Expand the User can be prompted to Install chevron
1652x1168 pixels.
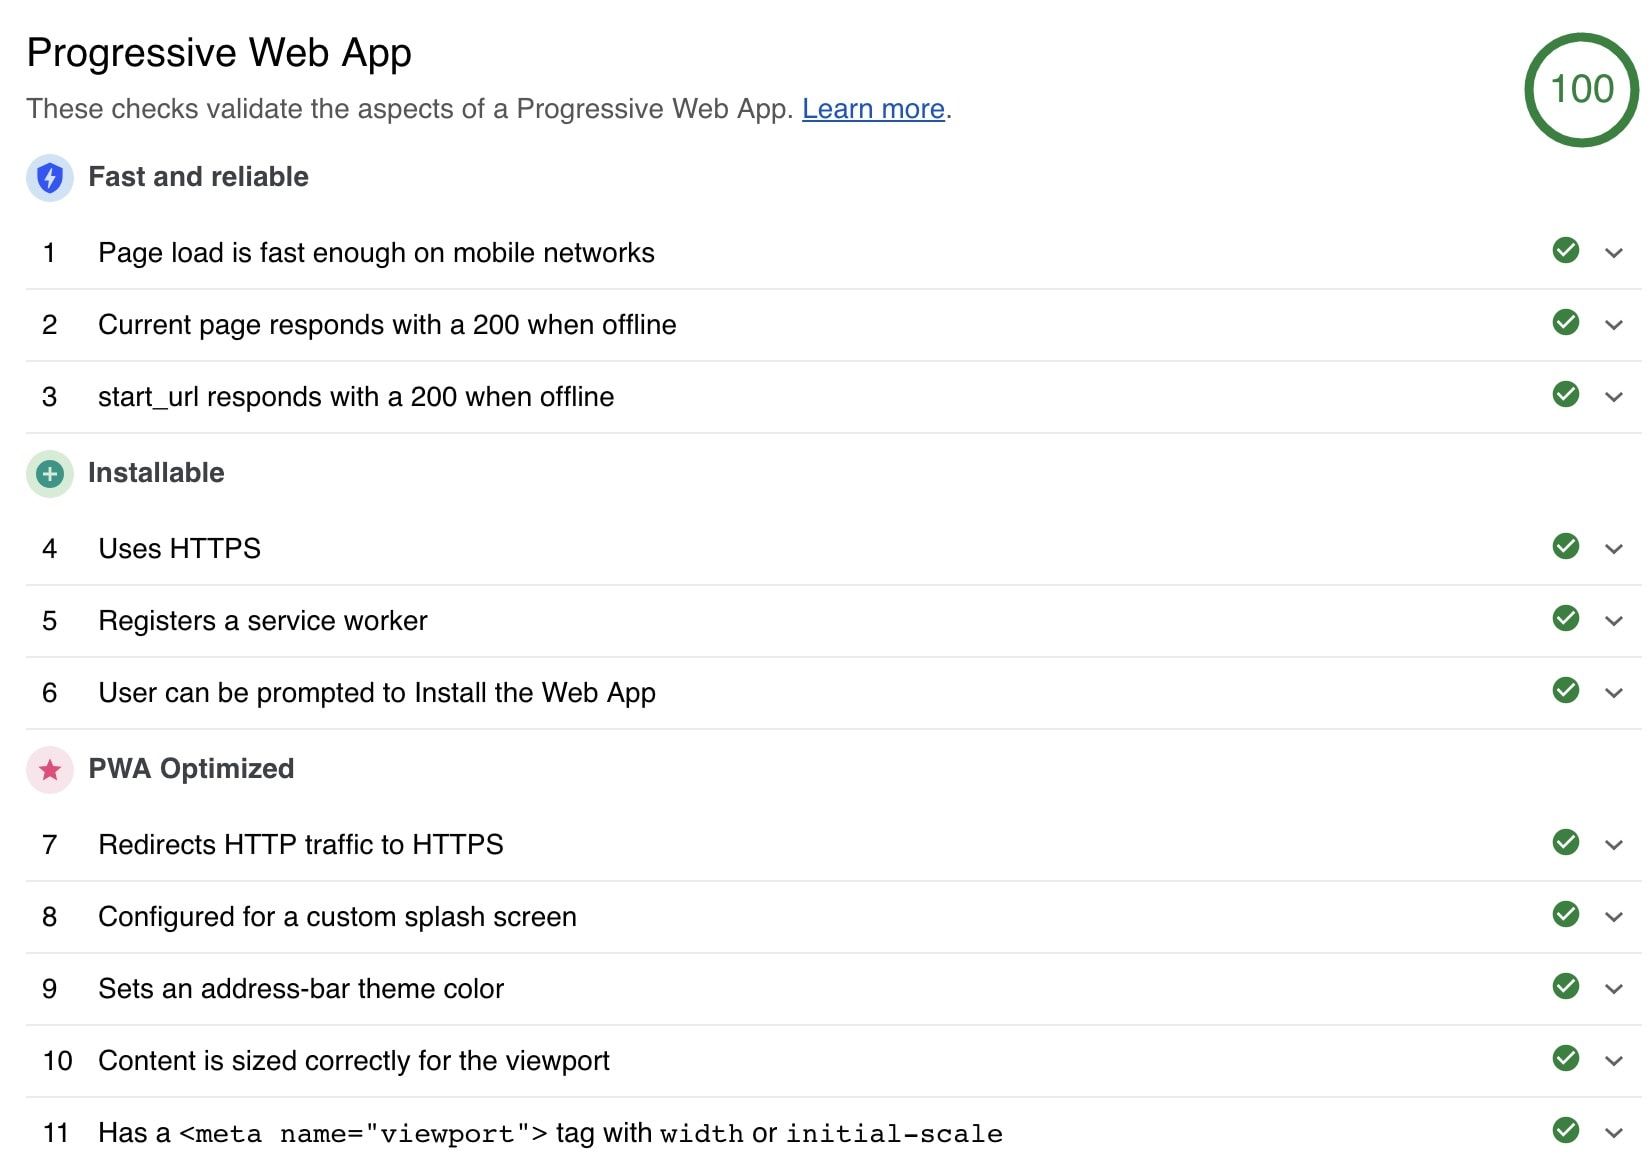[1613, 693]
